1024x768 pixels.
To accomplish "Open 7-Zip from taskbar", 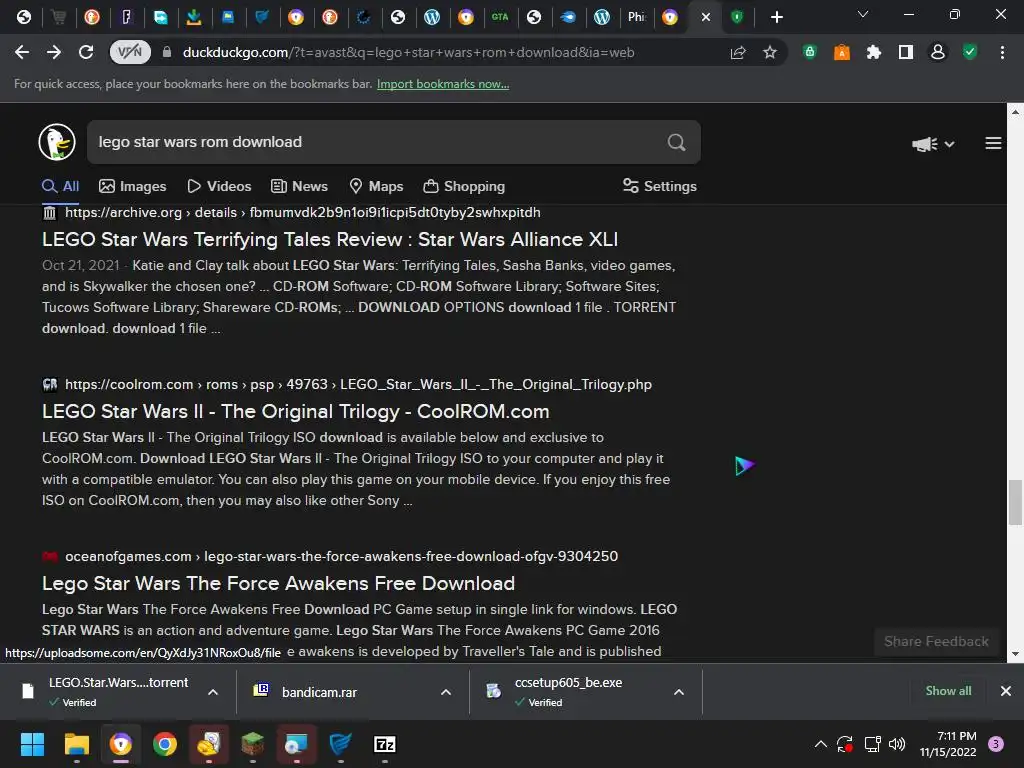I will click(x=385, y=744).
